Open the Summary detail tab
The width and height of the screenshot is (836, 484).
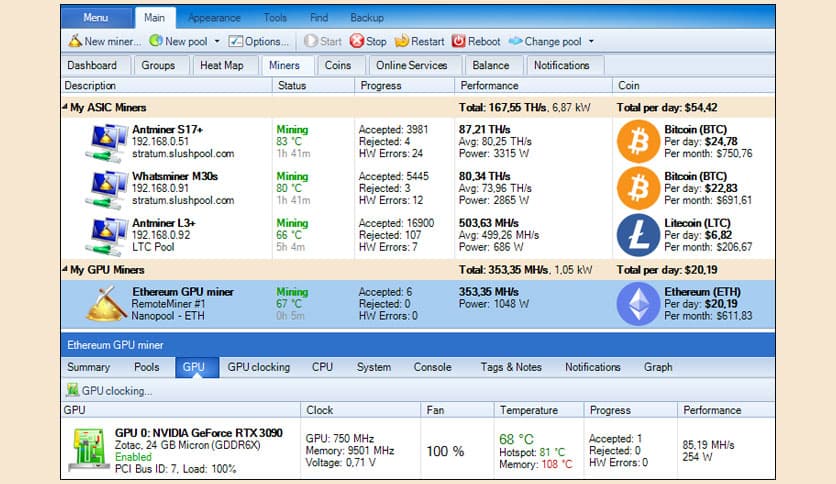tap(89, 367)
